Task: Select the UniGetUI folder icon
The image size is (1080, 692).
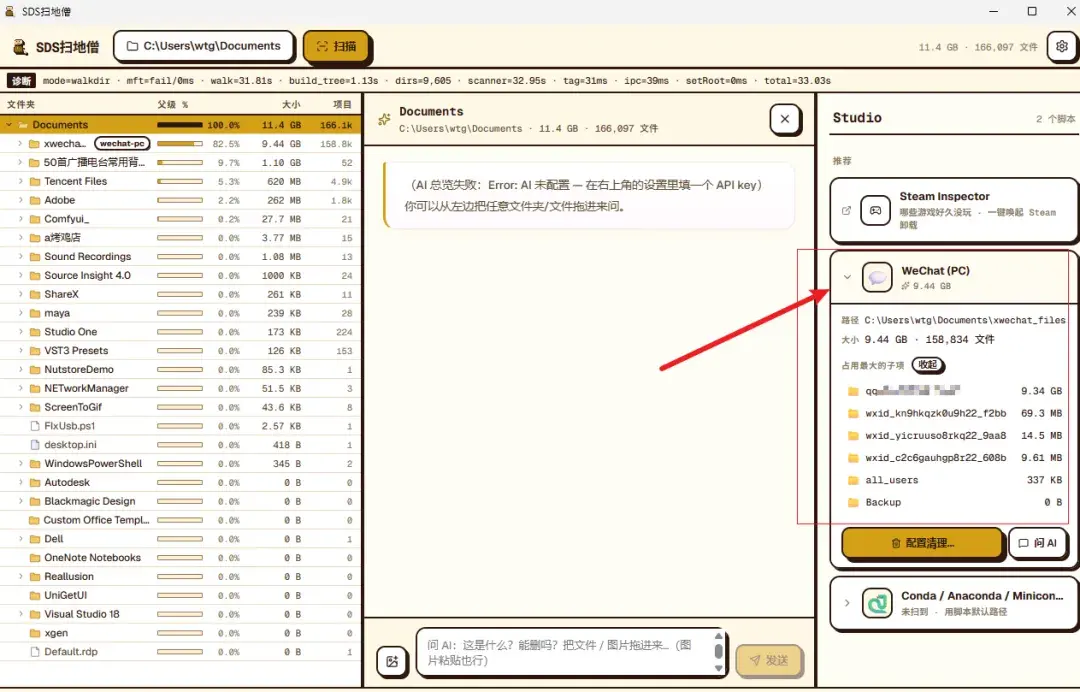Action: point(34,595)
